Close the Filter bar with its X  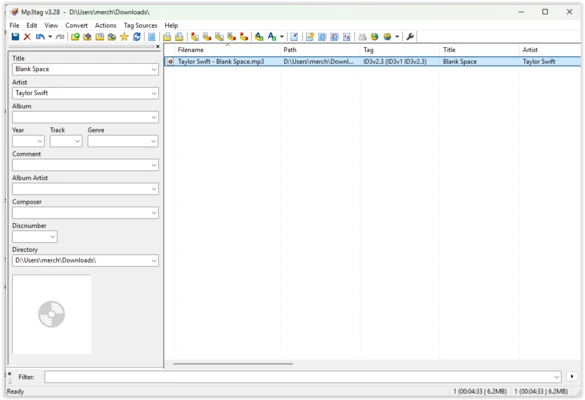(10, 374)
